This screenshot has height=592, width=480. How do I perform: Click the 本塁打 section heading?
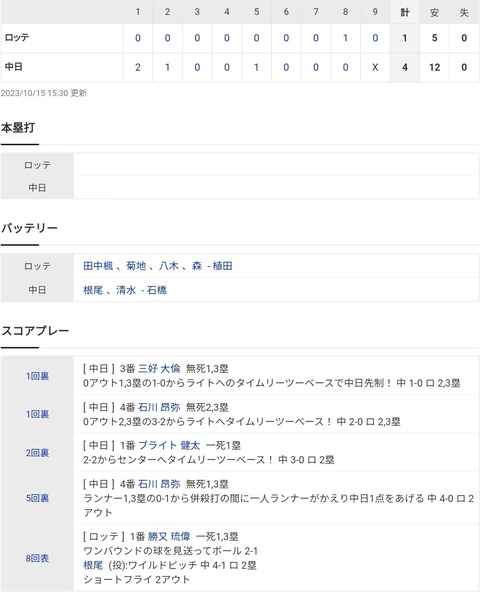point(18,128)
